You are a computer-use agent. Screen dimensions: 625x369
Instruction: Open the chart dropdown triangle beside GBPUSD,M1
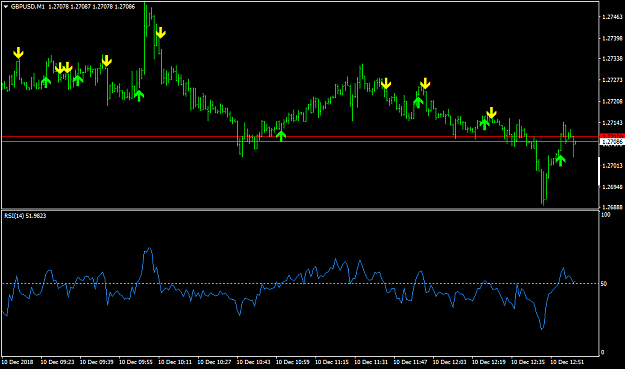pyautogui.click(x=6, y=6)
